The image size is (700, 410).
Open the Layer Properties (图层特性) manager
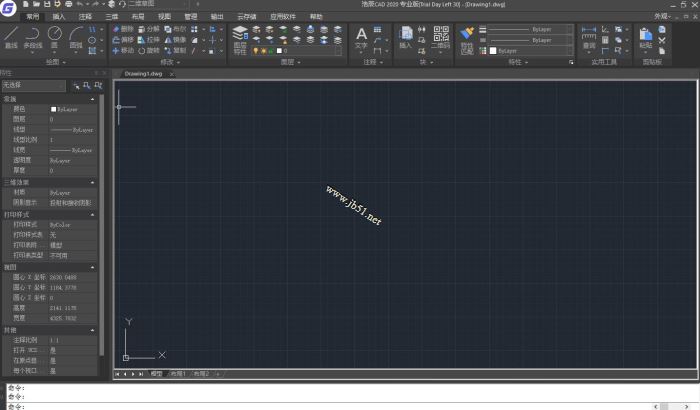(240, 39)
